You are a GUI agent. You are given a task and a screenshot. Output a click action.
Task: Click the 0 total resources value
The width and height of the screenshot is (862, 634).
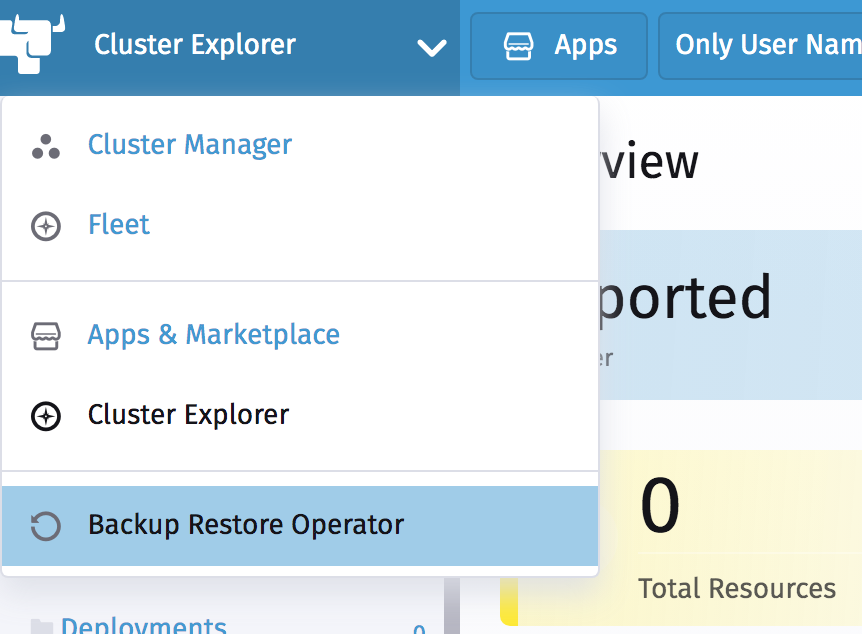coord(660,505)
